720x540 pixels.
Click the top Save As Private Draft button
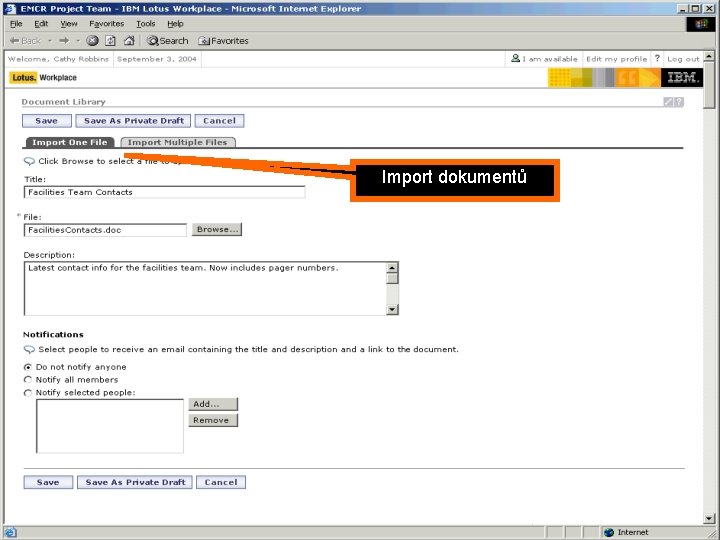point(133,121)
